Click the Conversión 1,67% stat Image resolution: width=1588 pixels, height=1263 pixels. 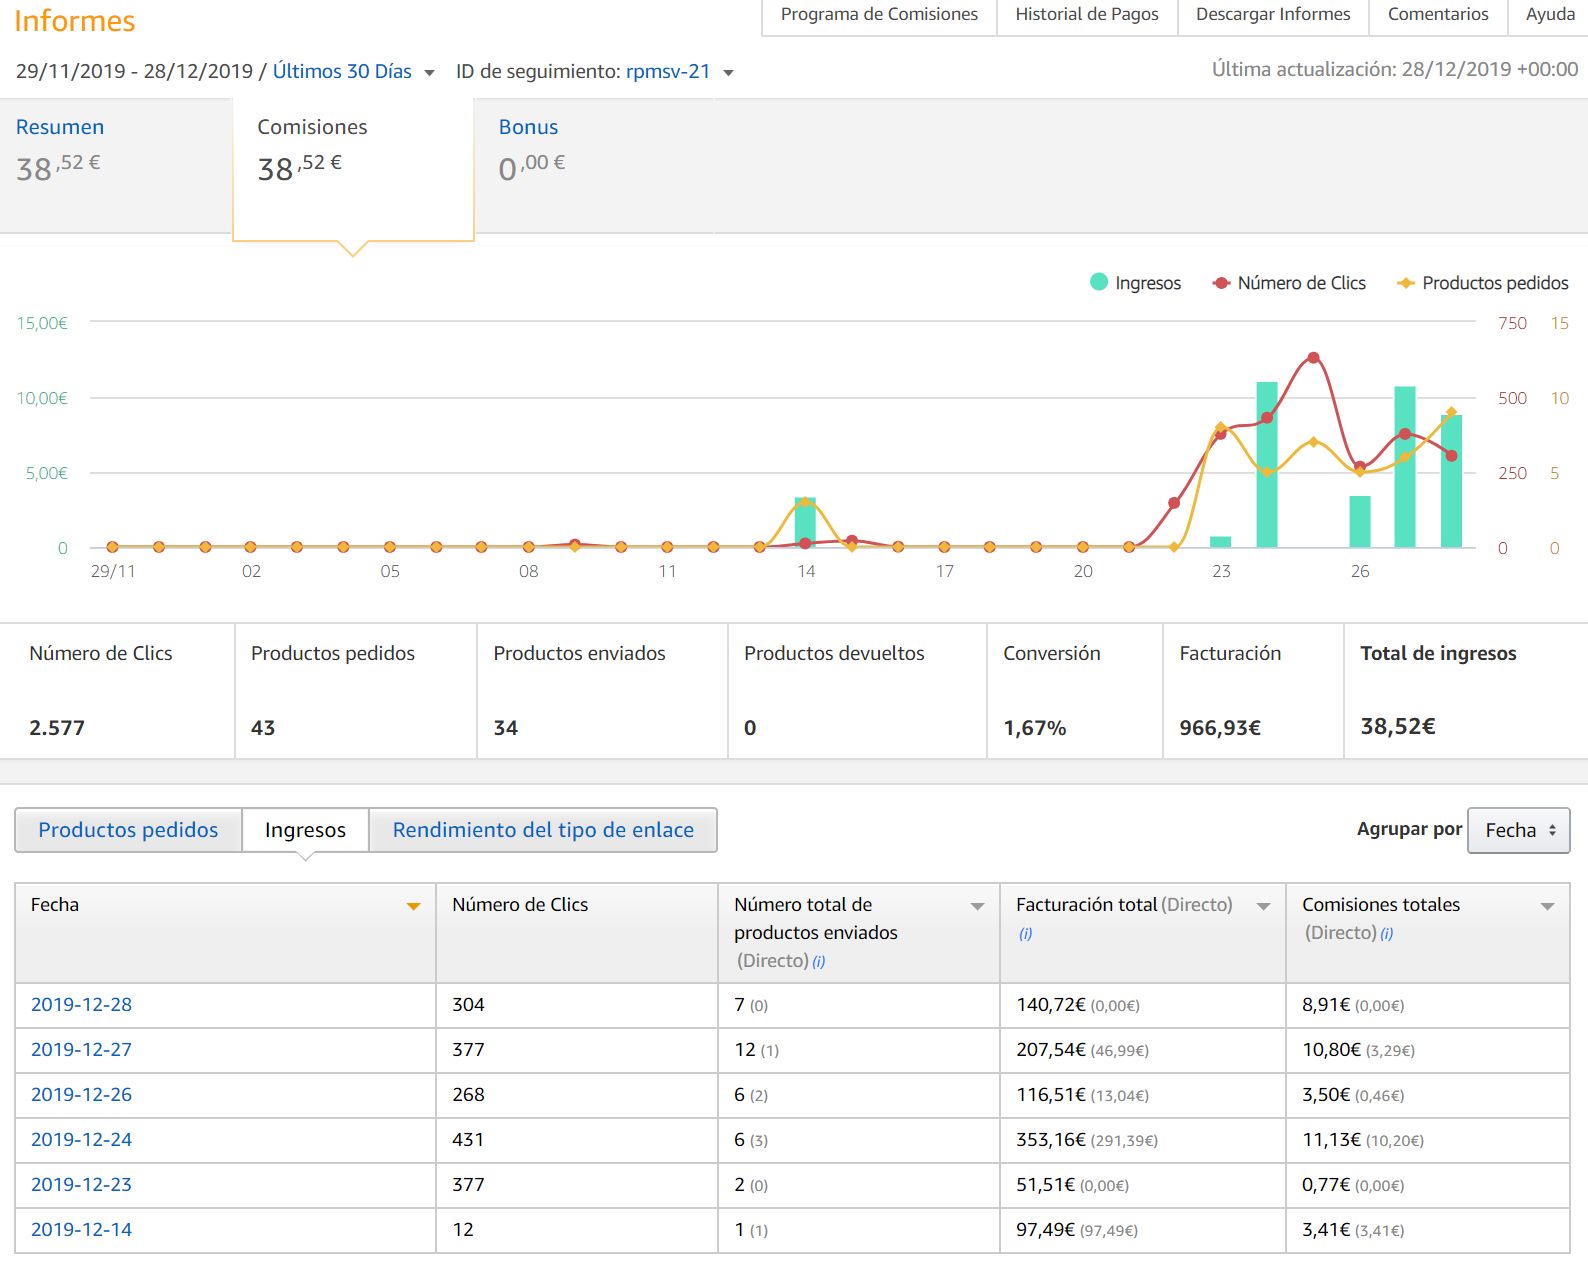click(x=1075, y=691)
